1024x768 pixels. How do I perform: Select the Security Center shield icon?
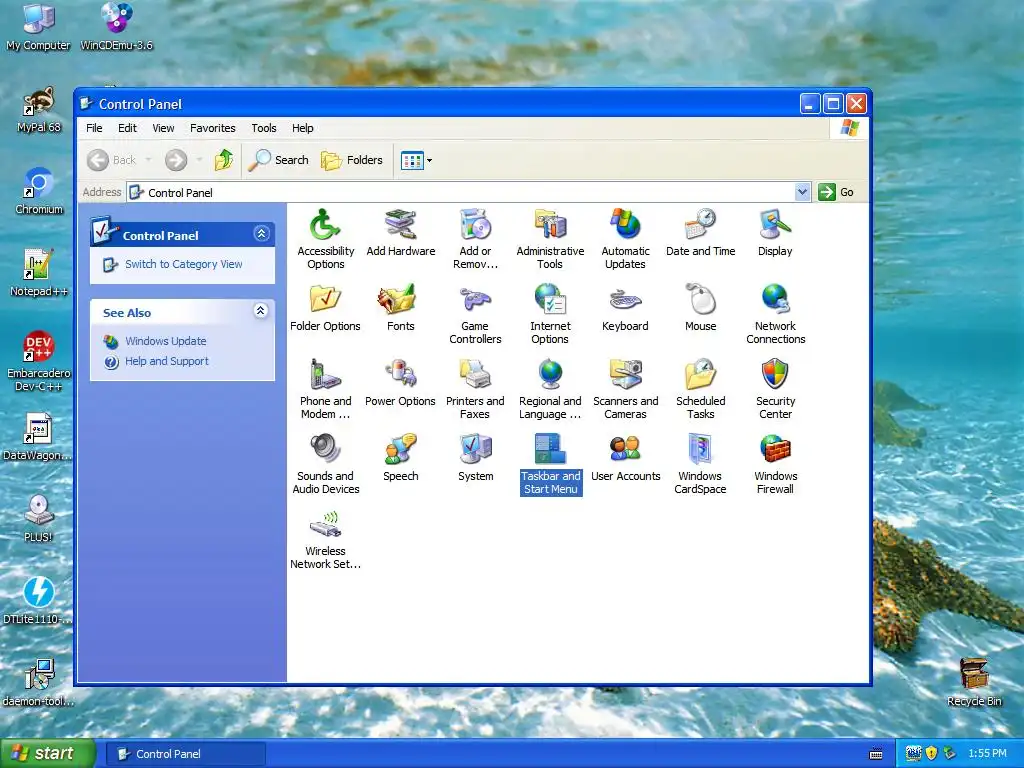coord(775,389)
